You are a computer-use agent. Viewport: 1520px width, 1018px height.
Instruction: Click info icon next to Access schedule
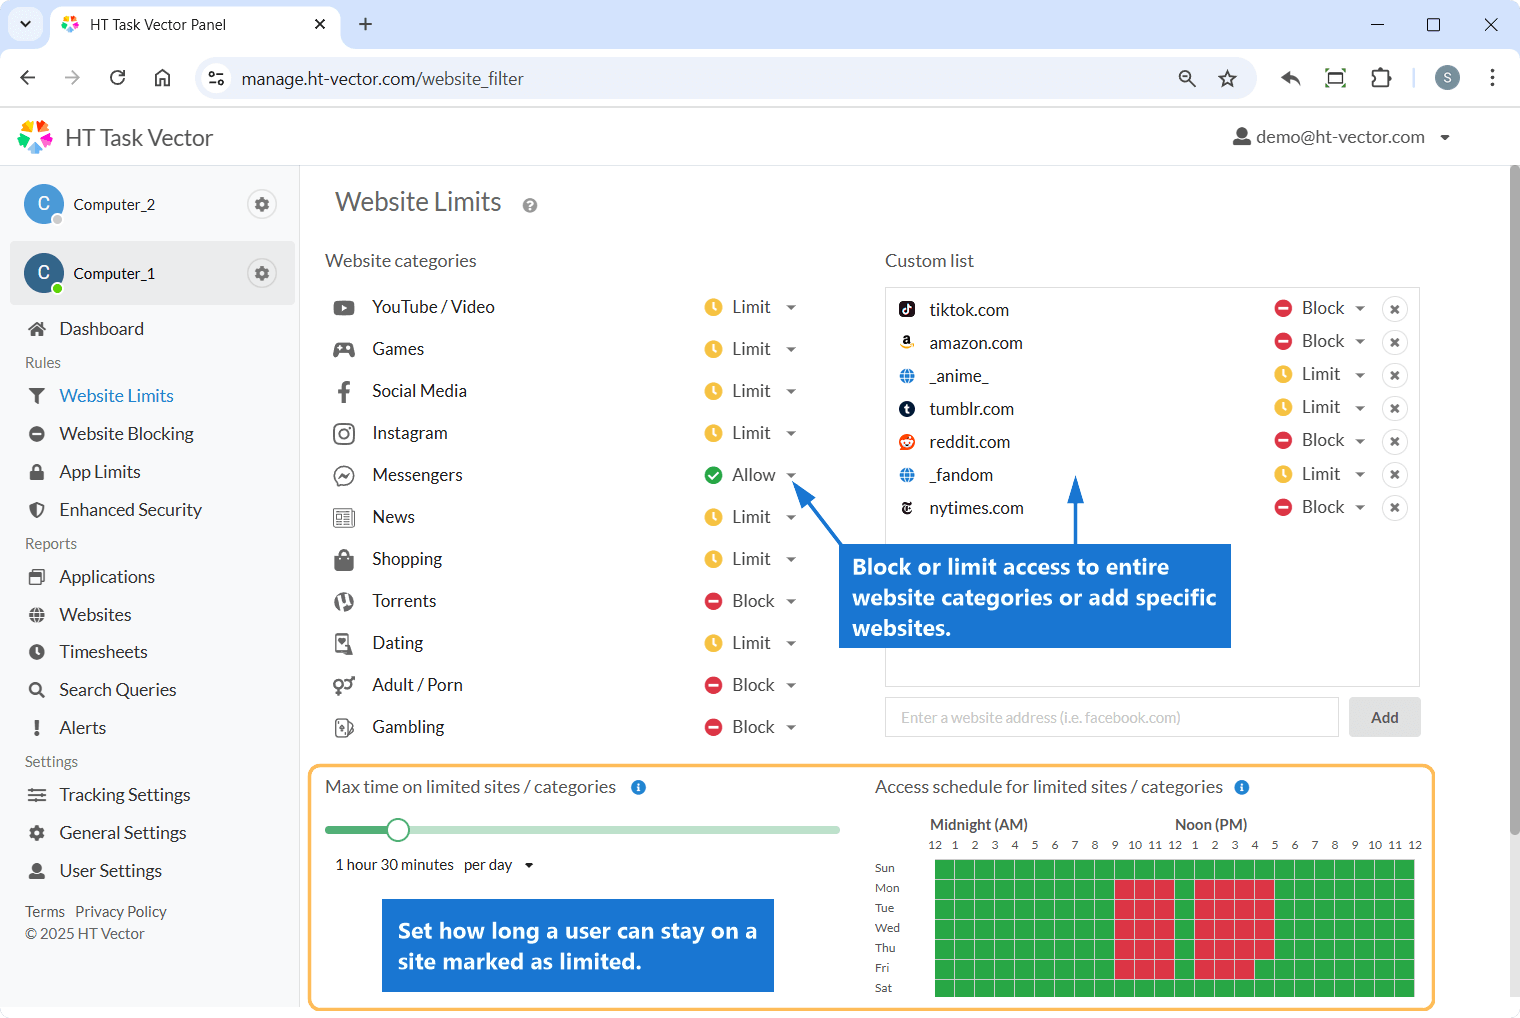pos(1242,788)
